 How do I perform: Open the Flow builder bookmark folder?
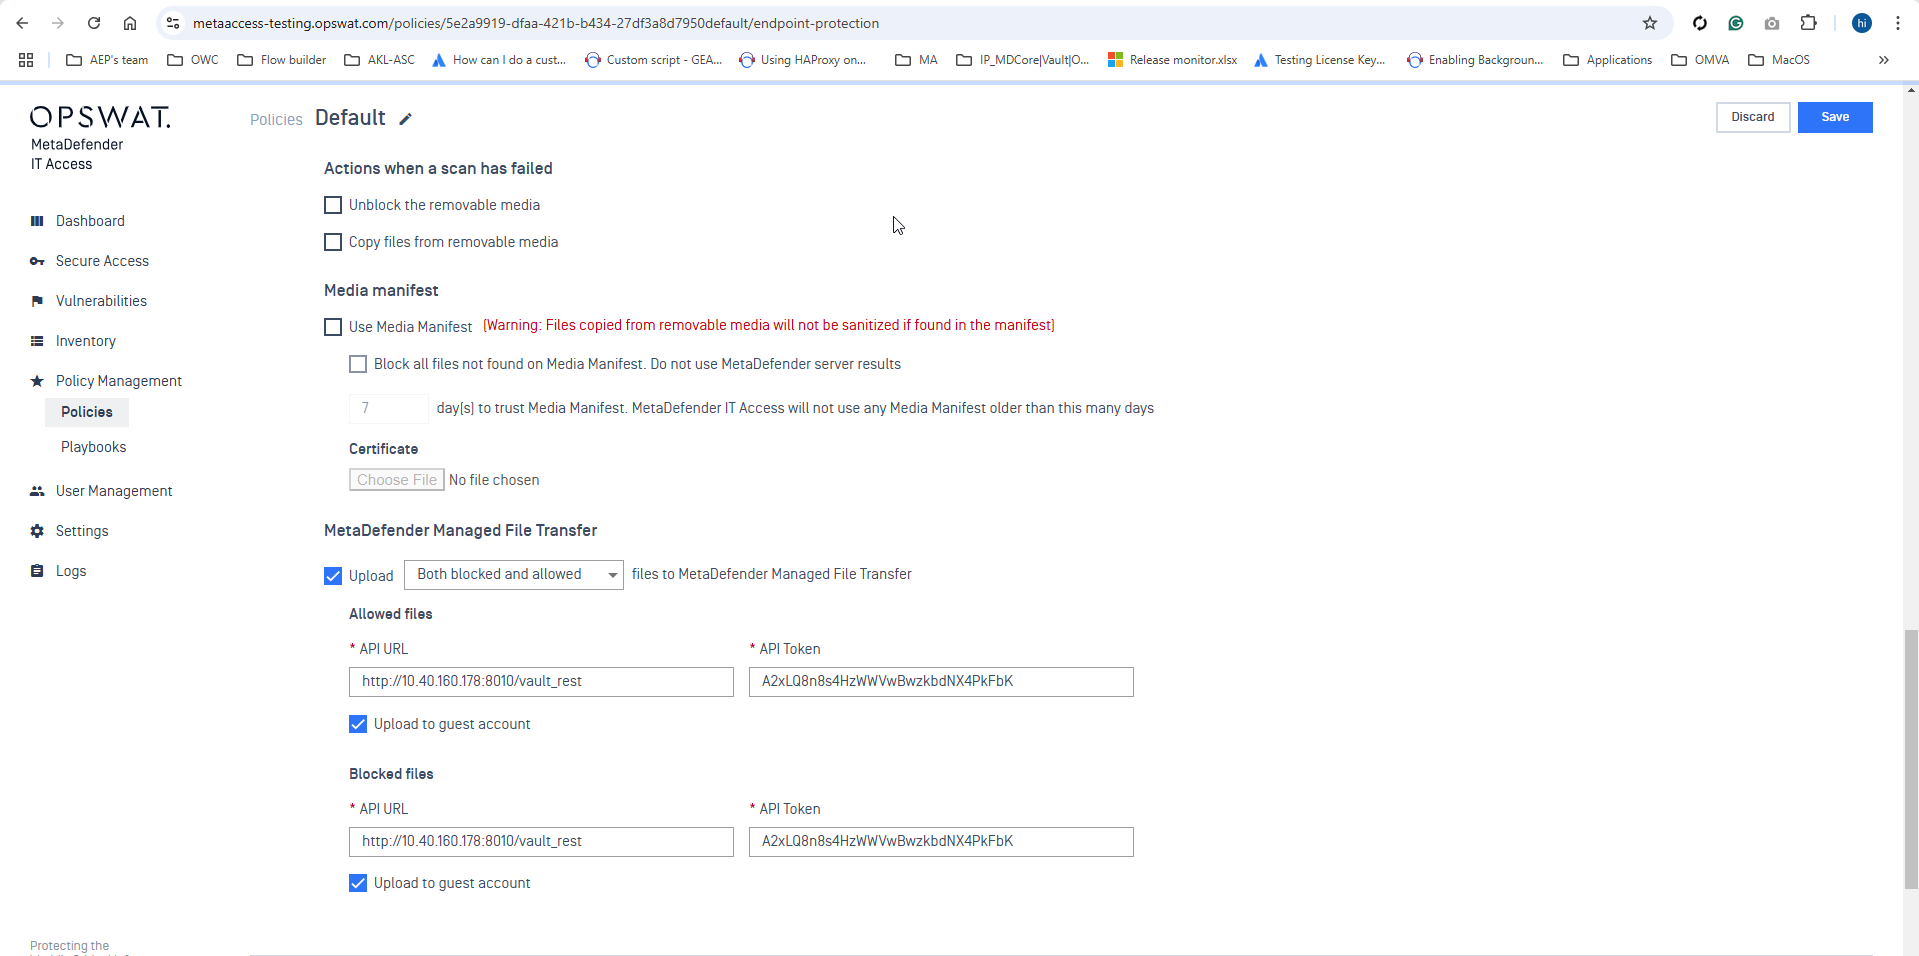pos(282,60)
